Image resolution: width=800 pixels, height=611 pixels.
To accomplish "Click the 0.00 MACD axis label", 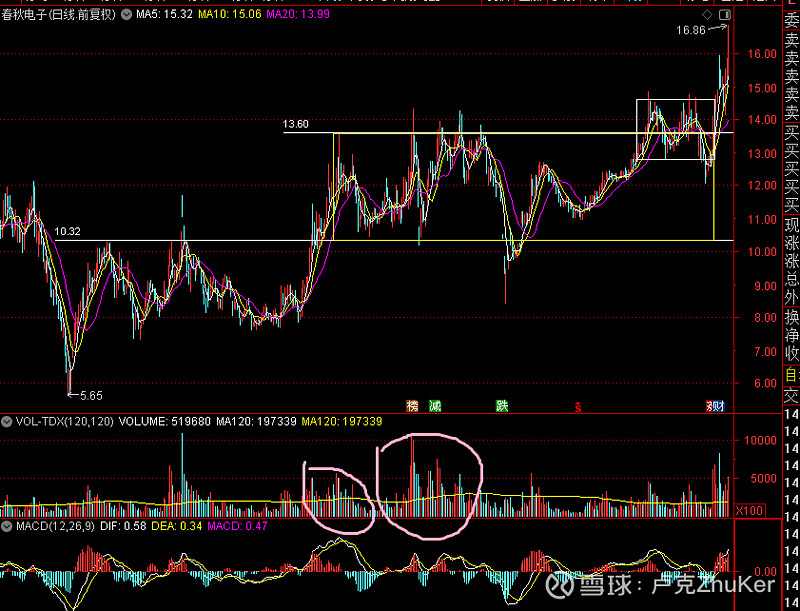I will tap(765, 571).
